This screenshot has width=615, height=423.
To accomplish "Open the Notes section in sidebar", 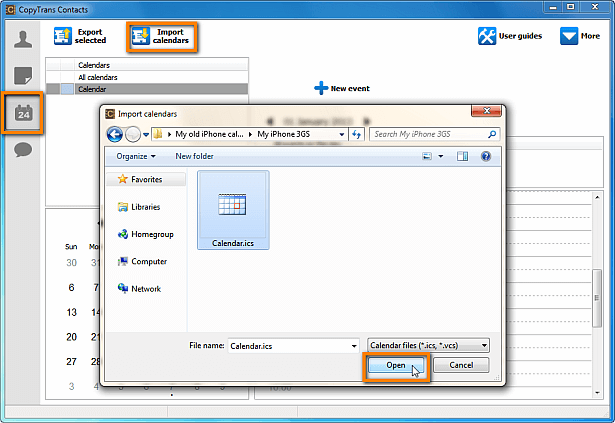I will click(x=23, y=75).
